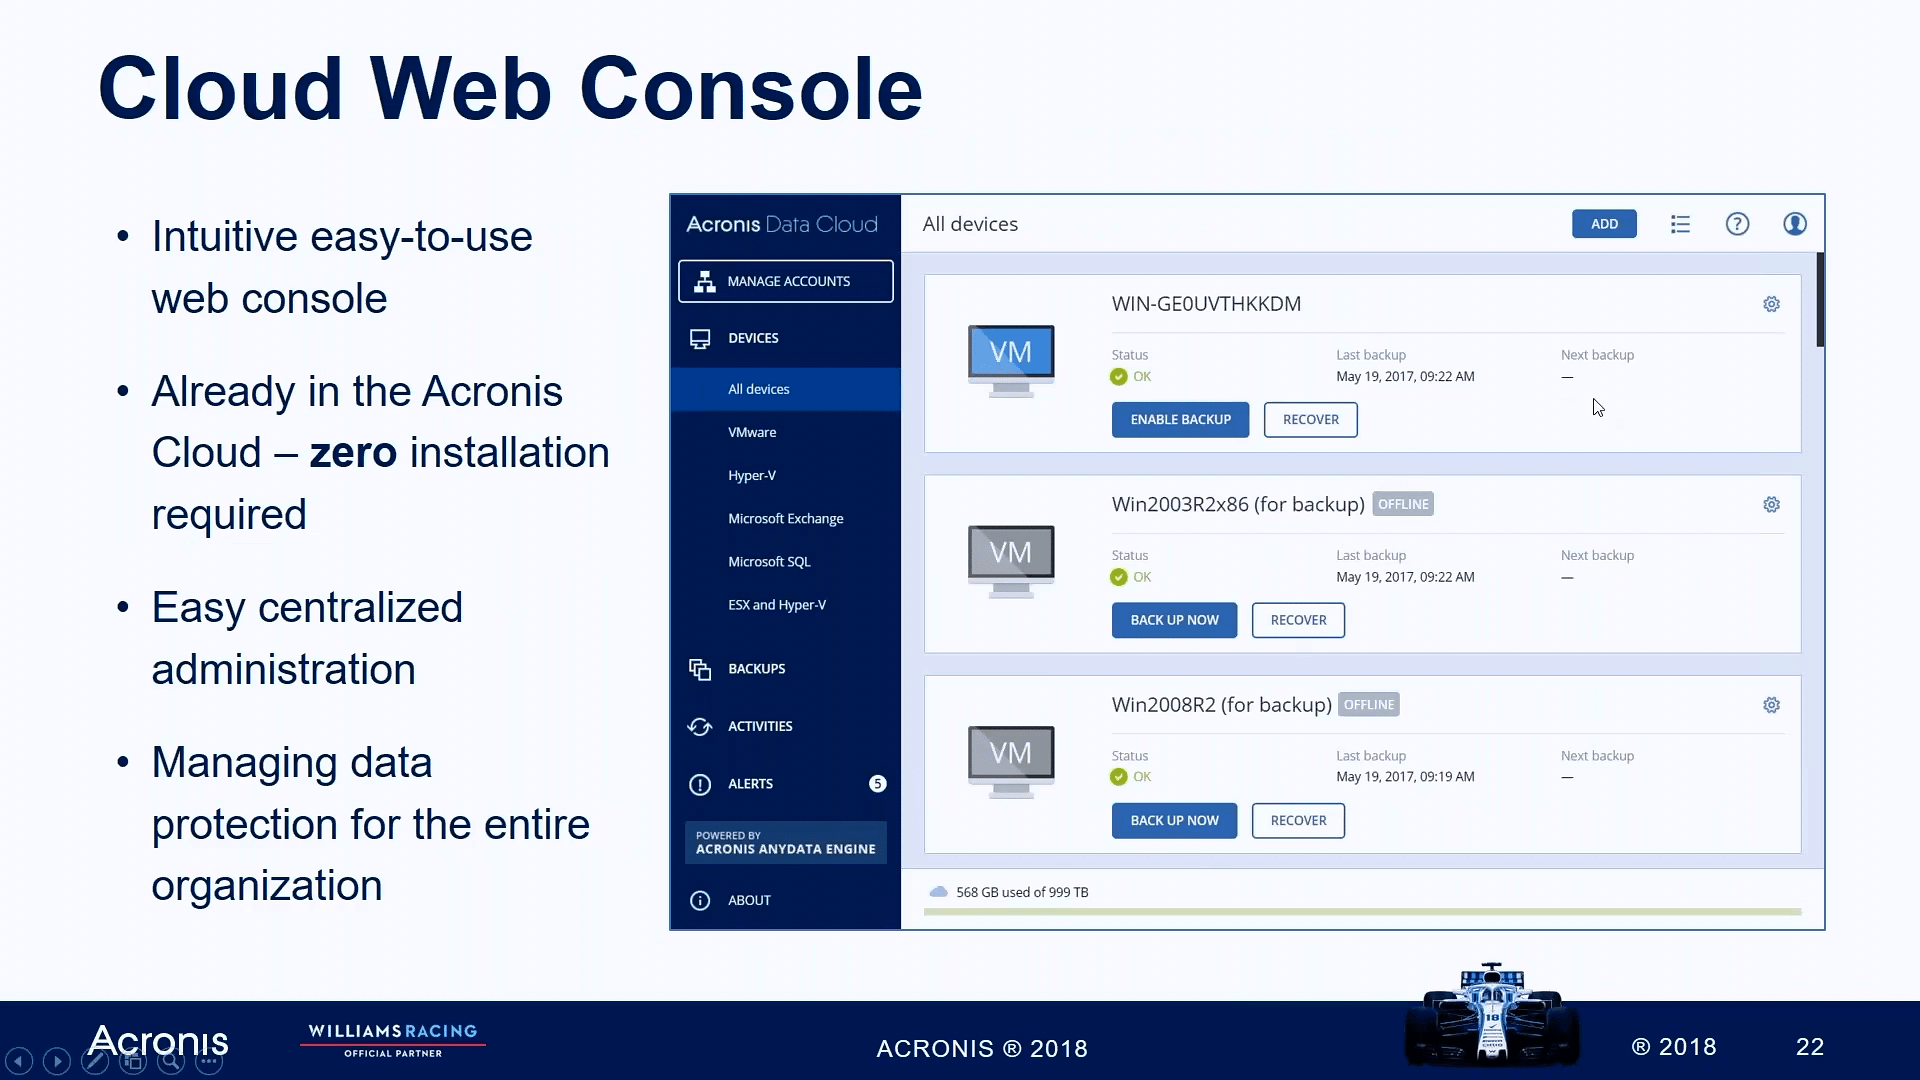Click the racing car image
This screenshot has height=1080, width=1920.
(x=1492, y=1013)
